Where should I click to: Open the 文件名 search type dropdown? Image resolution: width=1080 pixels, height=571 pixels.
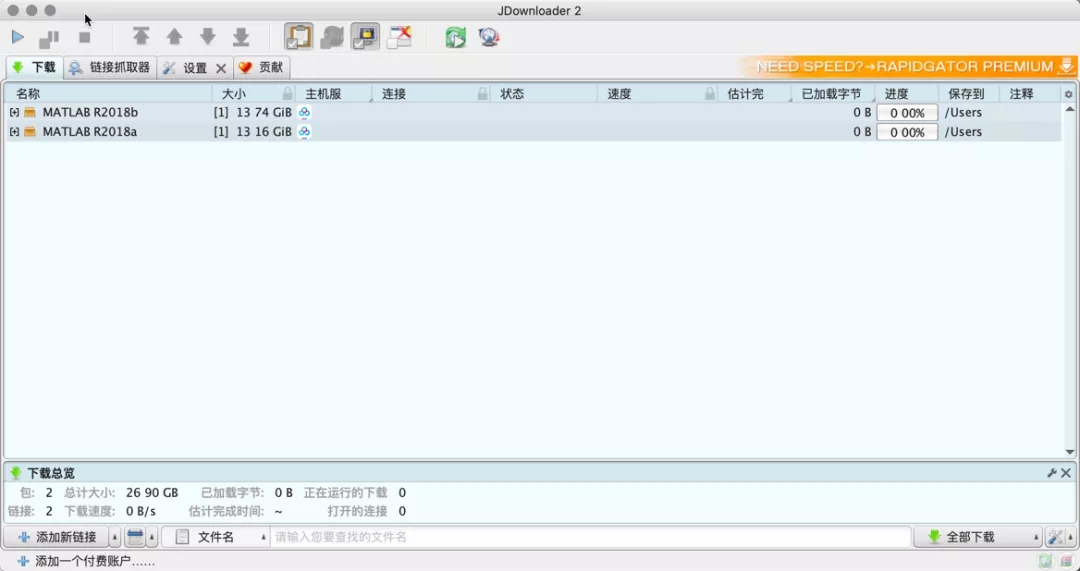216,537
